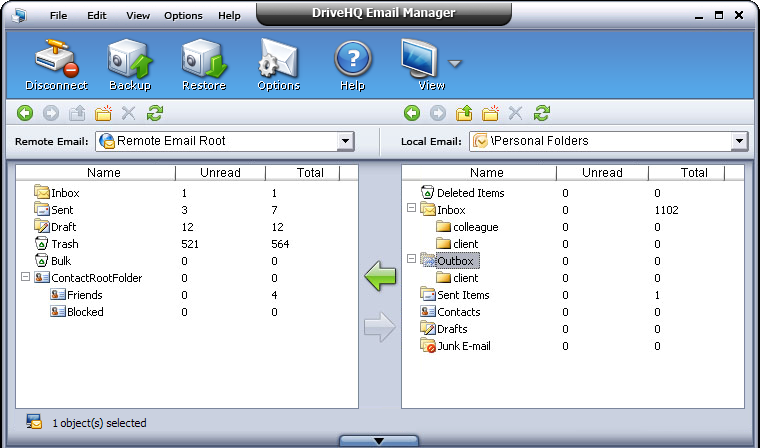Open Help from the toolbar
760x448 pixels.
click(352, 62)
